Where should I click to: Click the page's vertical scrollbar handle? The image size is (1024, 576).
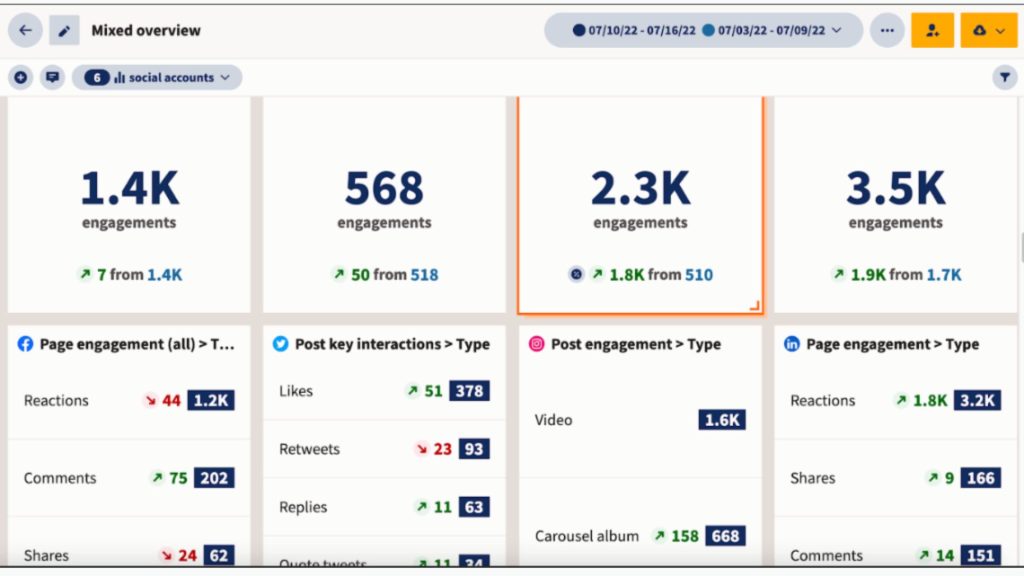[1021, 248]
